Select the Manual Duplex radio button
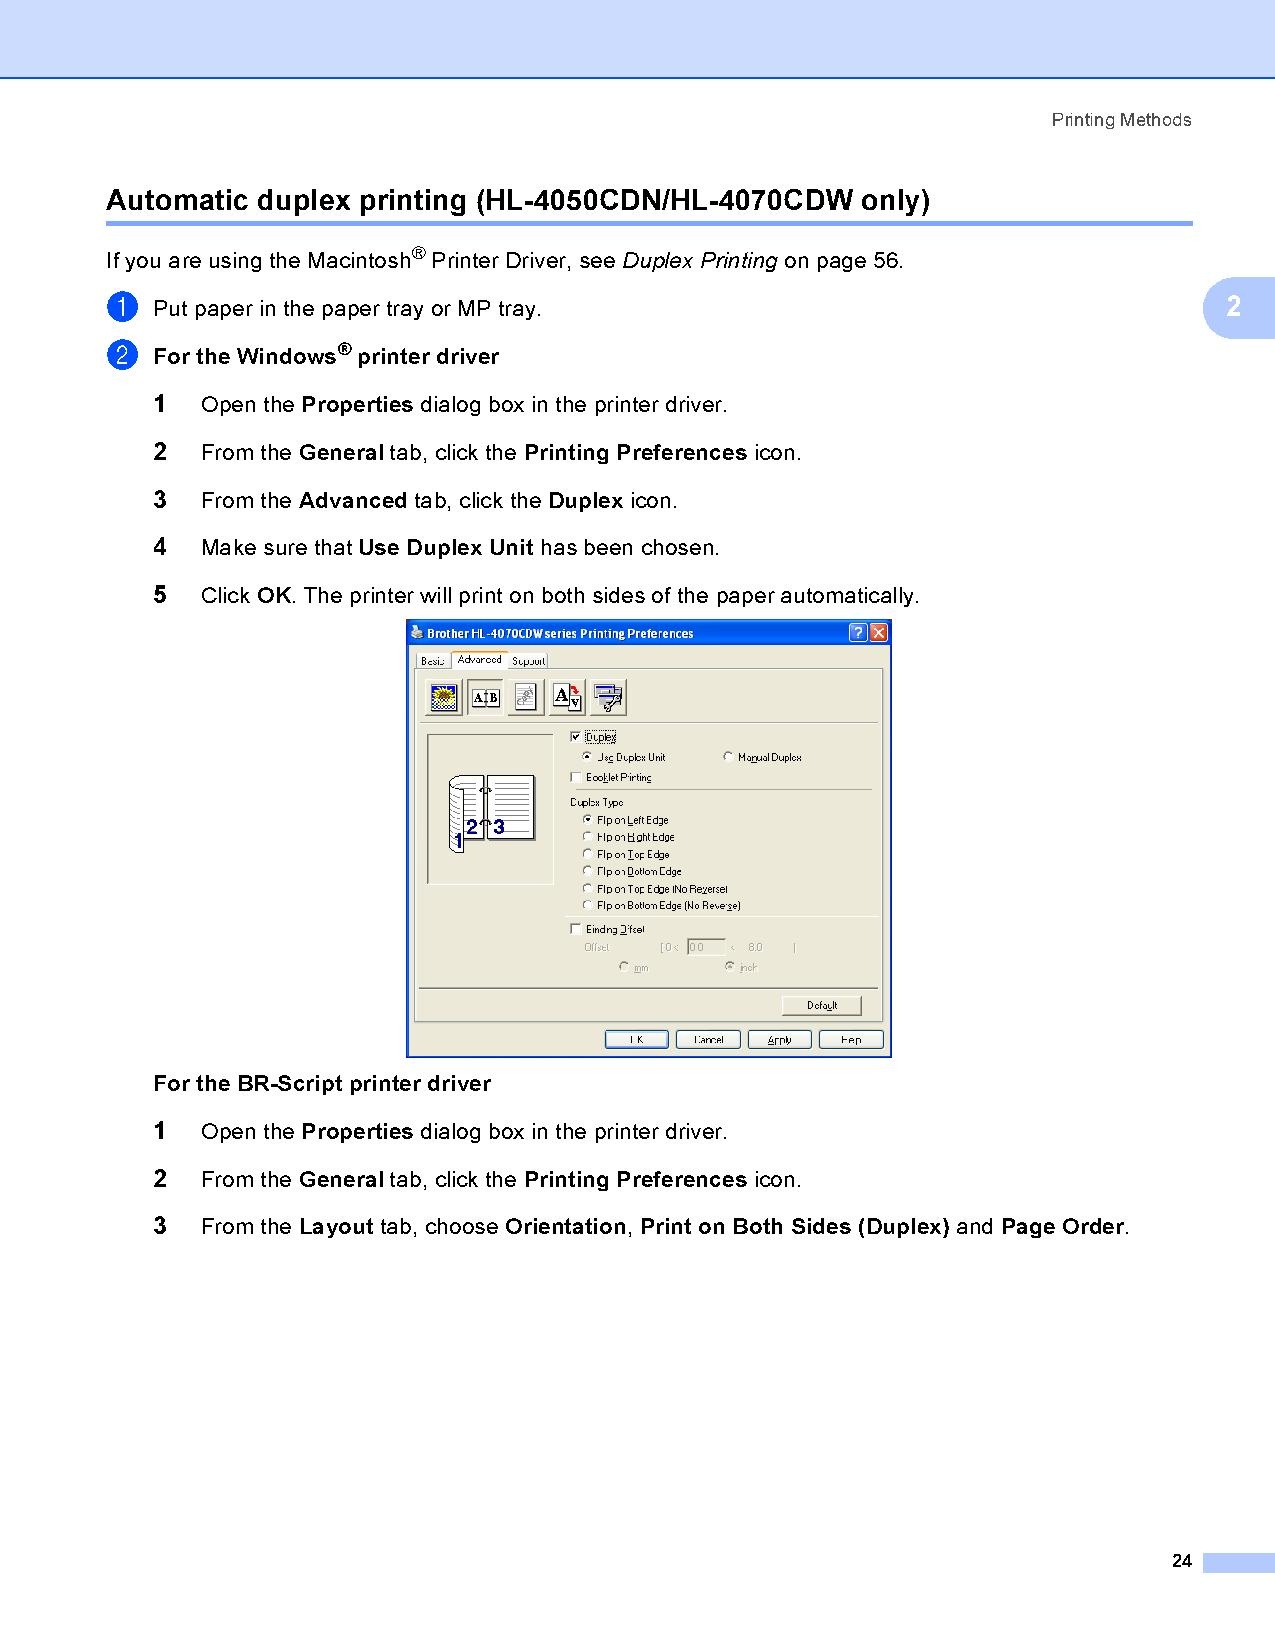This screenshot has height=1650, width=1275. click(728, 757)
